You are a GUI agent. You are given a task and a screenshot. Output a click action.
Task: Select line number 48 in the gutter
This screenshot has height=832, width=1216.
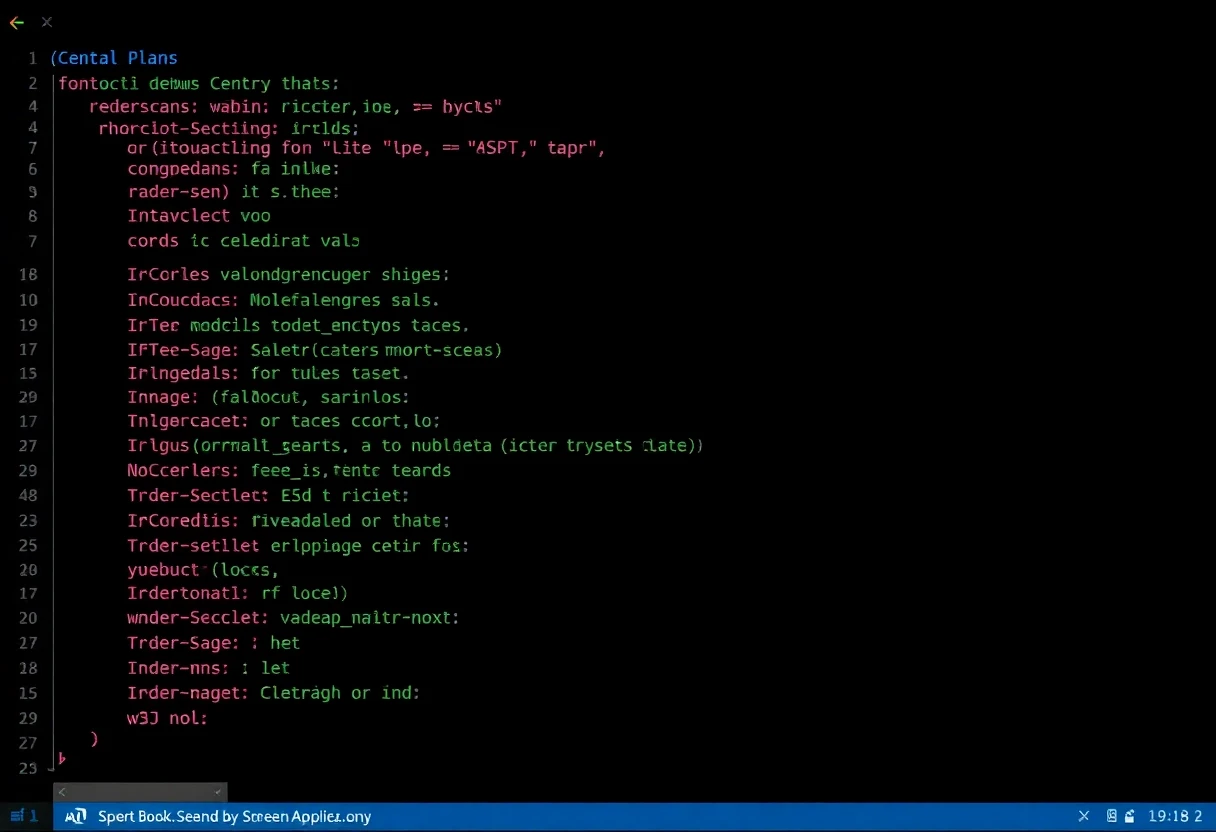(x=28, y=495)
